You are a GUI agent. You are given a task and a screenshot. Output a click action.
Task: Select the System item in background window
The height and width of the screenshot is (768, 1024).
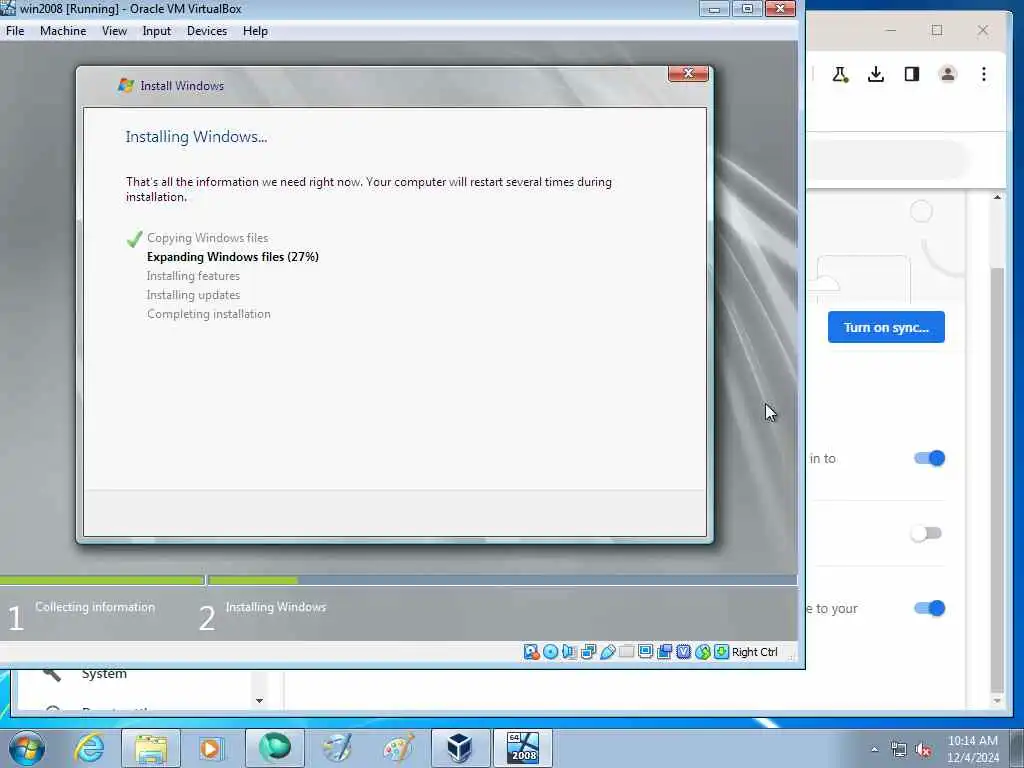[x=104, y=674]
